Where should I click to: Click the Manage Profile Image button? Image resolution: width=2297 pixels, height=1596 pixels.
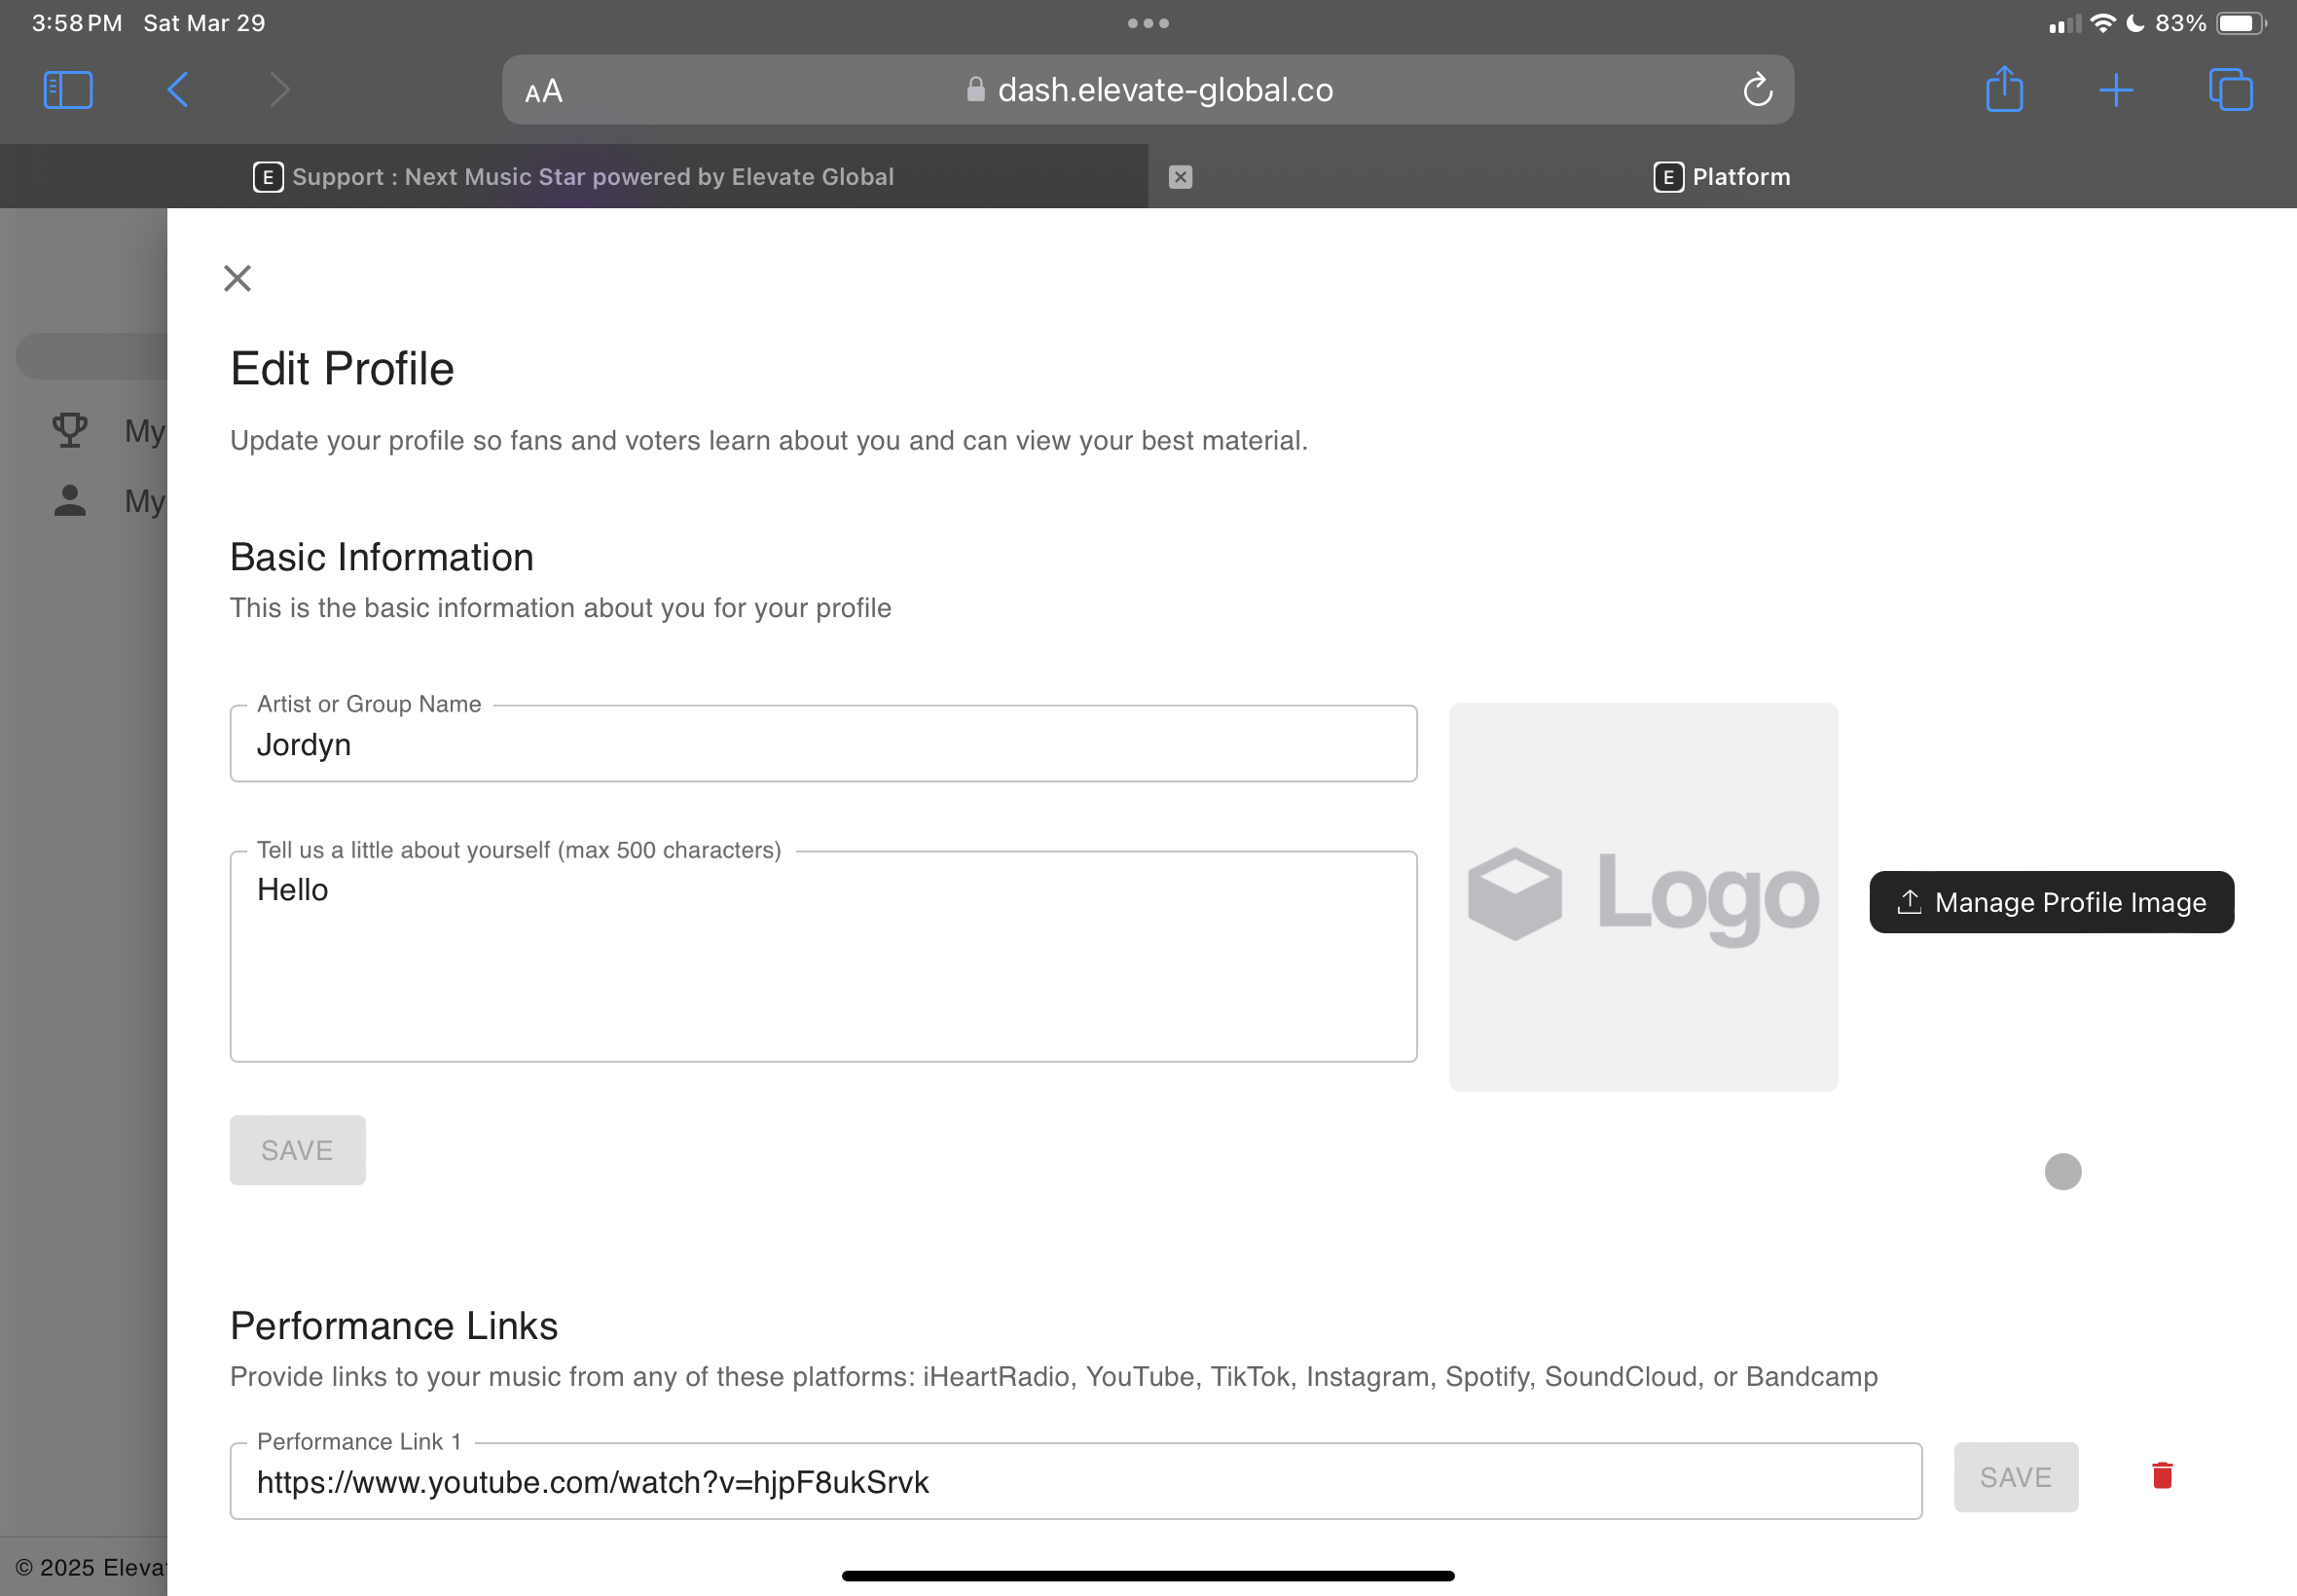point(2051,902)
